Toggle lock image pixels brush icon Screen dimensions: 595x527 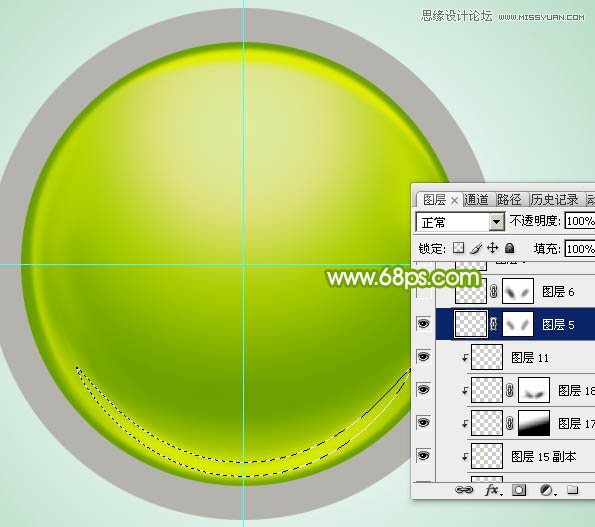pyautogui.click(x=476, y=248)
